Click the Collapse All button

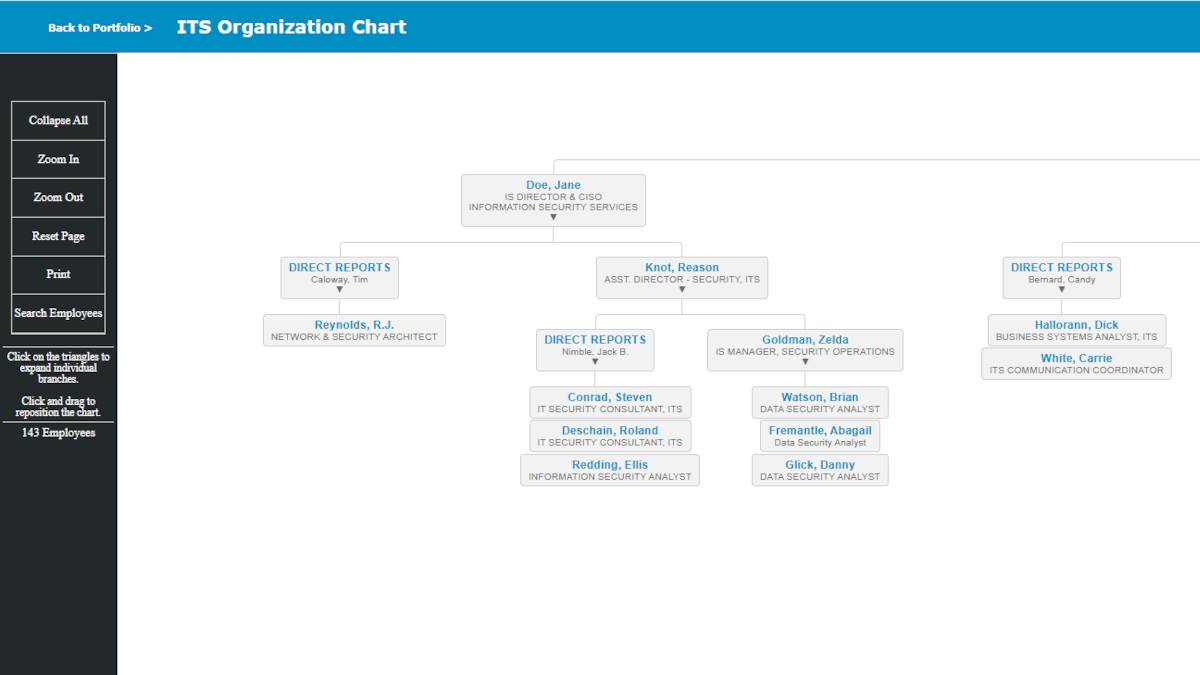click(57, 120)
